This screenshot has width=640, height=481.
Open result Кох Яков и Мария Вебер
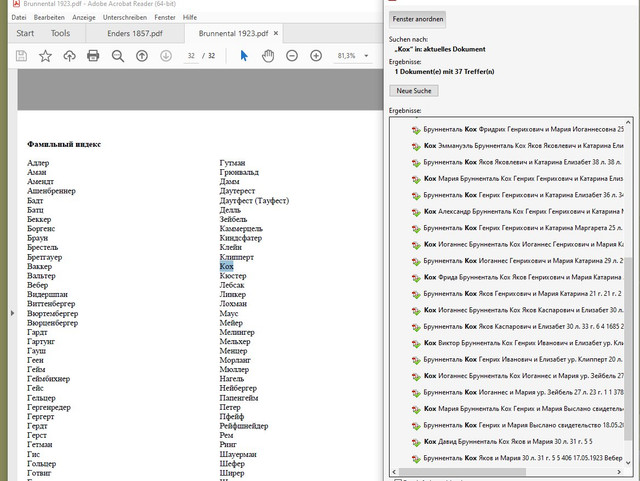point(523,458)
